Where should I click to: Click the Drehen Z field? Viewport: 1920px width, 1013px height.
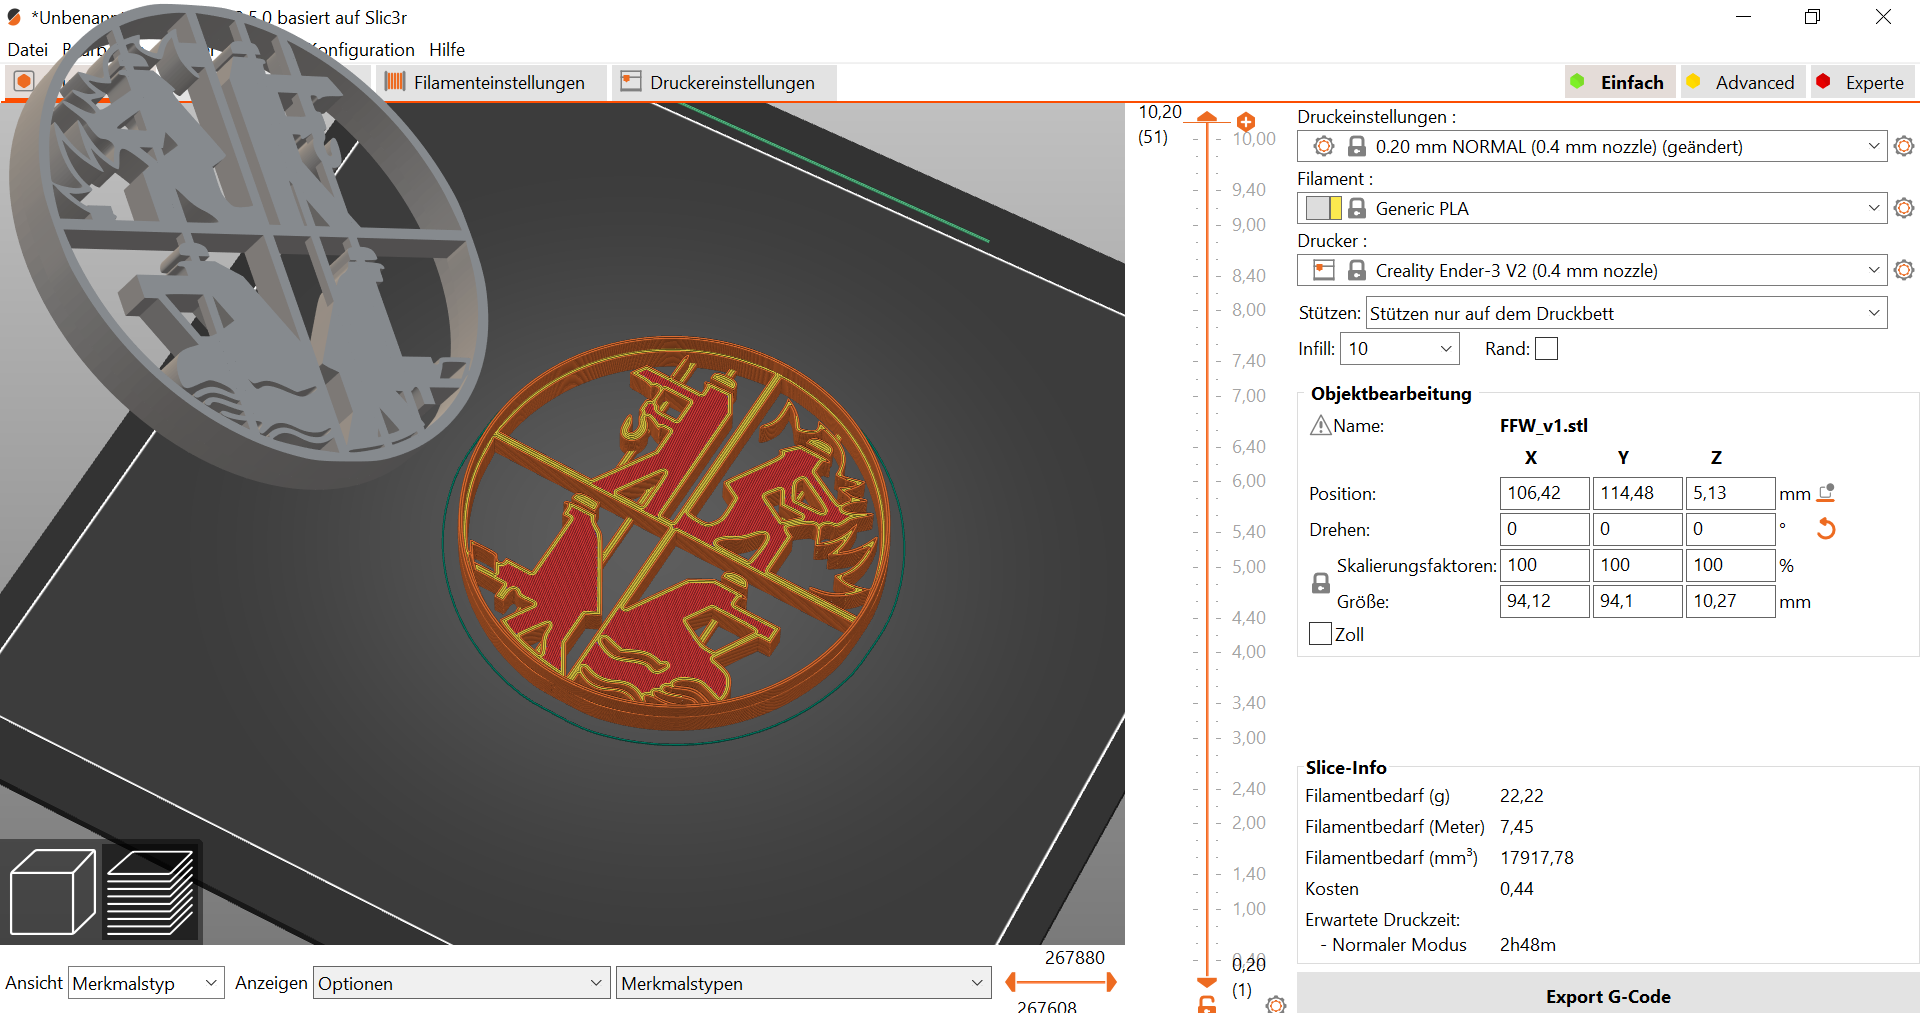pos(1730,529)
